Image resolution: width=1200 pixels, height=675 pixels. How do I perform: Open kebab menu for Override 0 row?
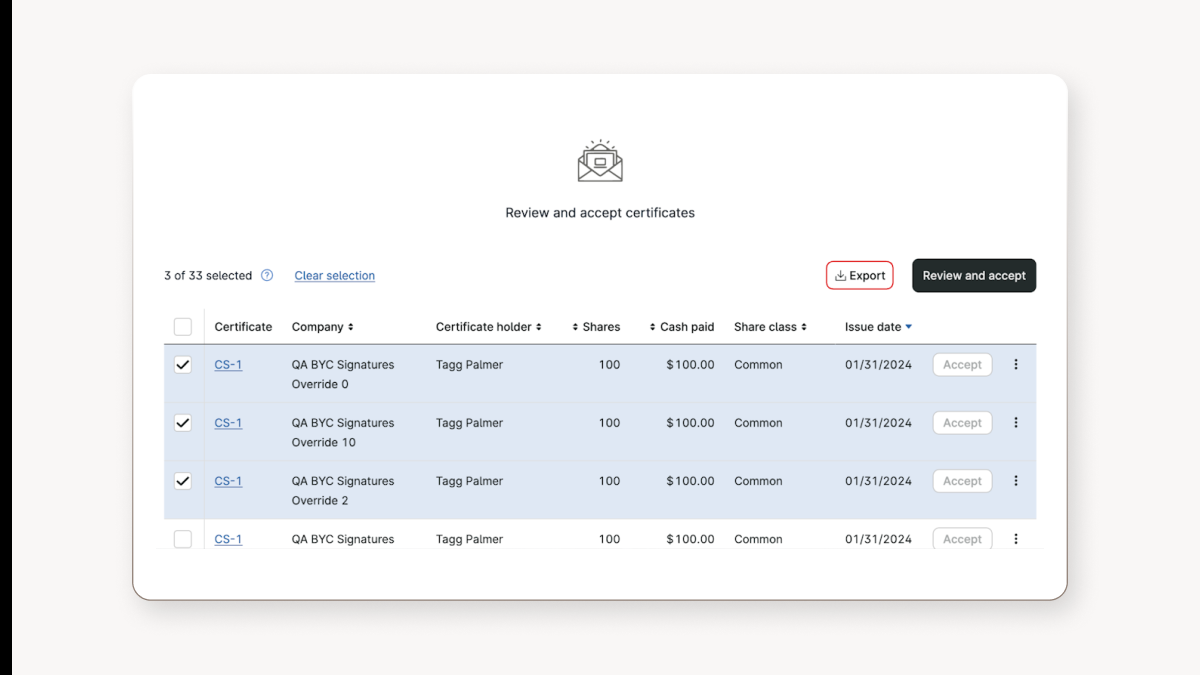pyautogui.click(x=1016, y=364)
